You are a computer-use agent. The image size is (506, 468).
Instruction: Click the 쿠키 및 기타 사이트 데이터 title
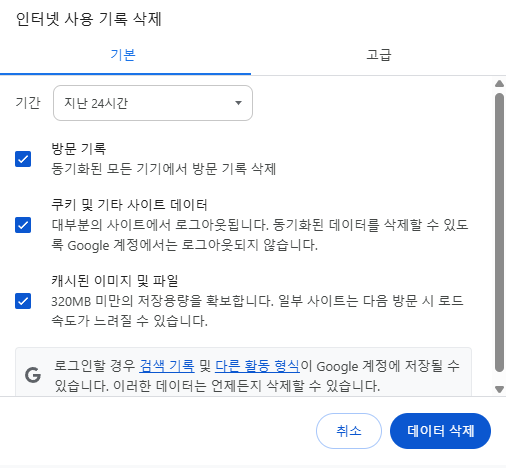[x=129, y=204]
